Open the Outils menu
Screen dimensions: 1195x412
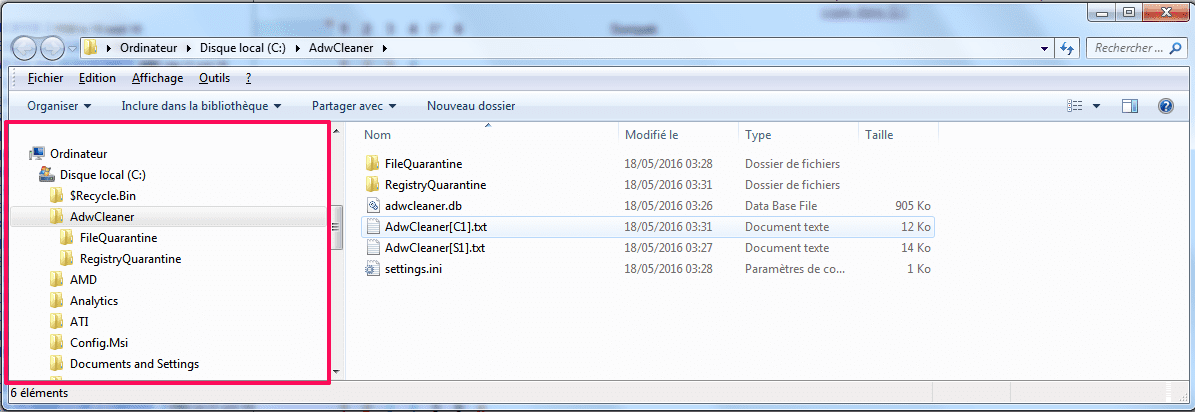[x=214, y=78]
